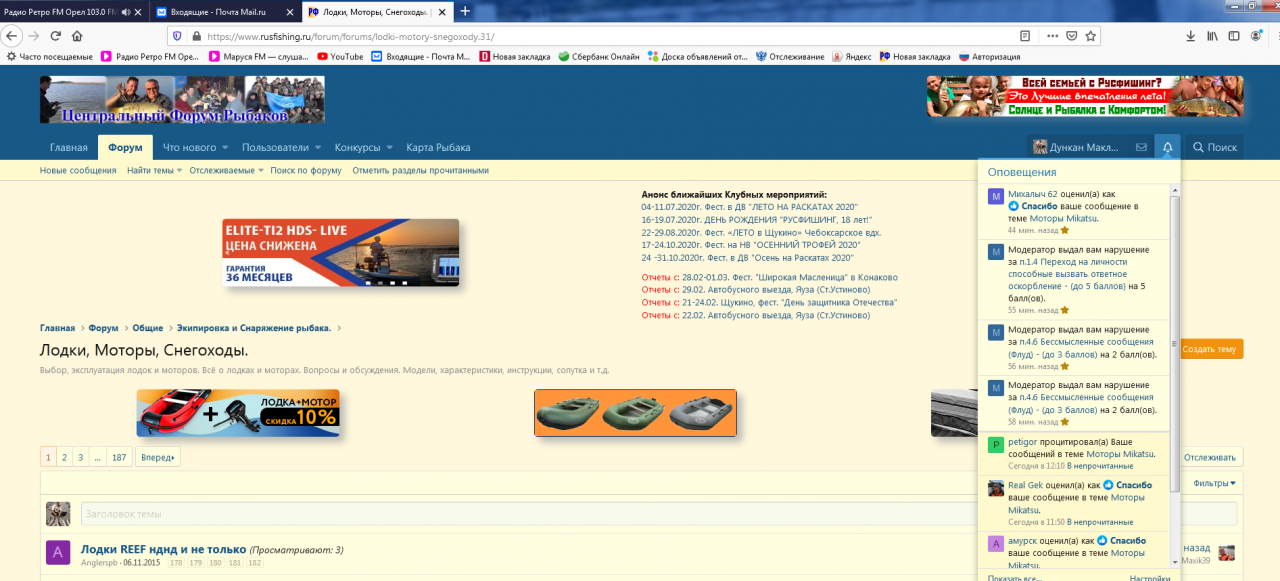Open the Лодки REEF нднд thread link
Viewport: 1280px width, 581px height.
pos(163,549)
